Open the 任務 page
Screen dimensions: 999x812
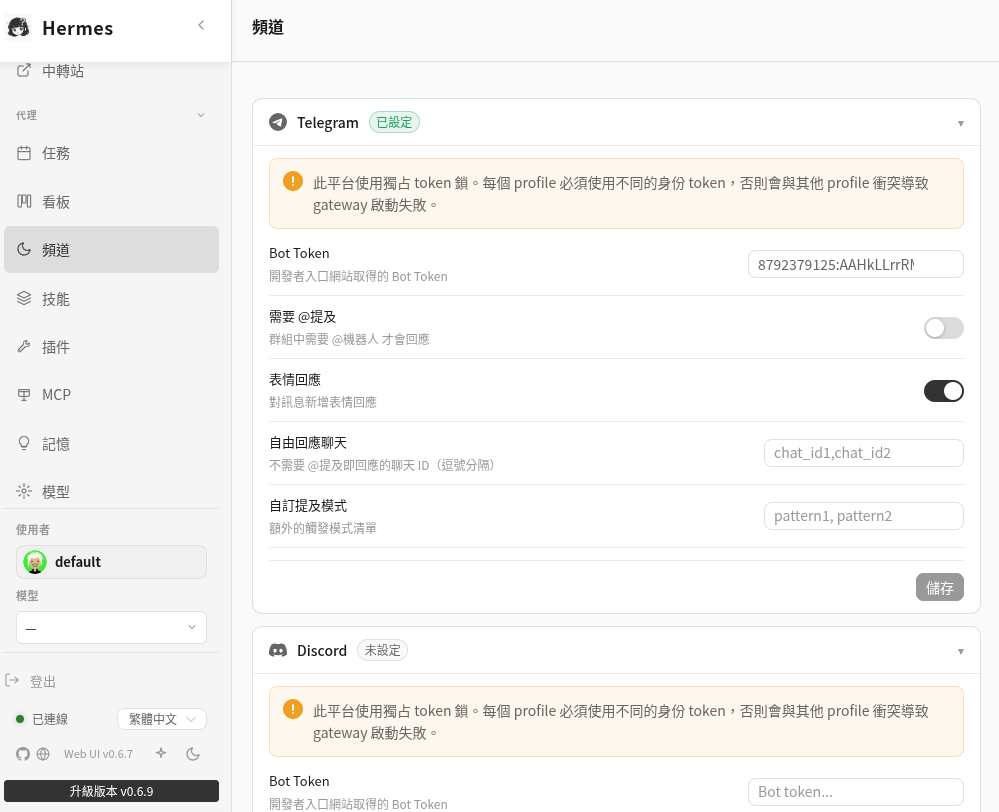click(111, 153)
